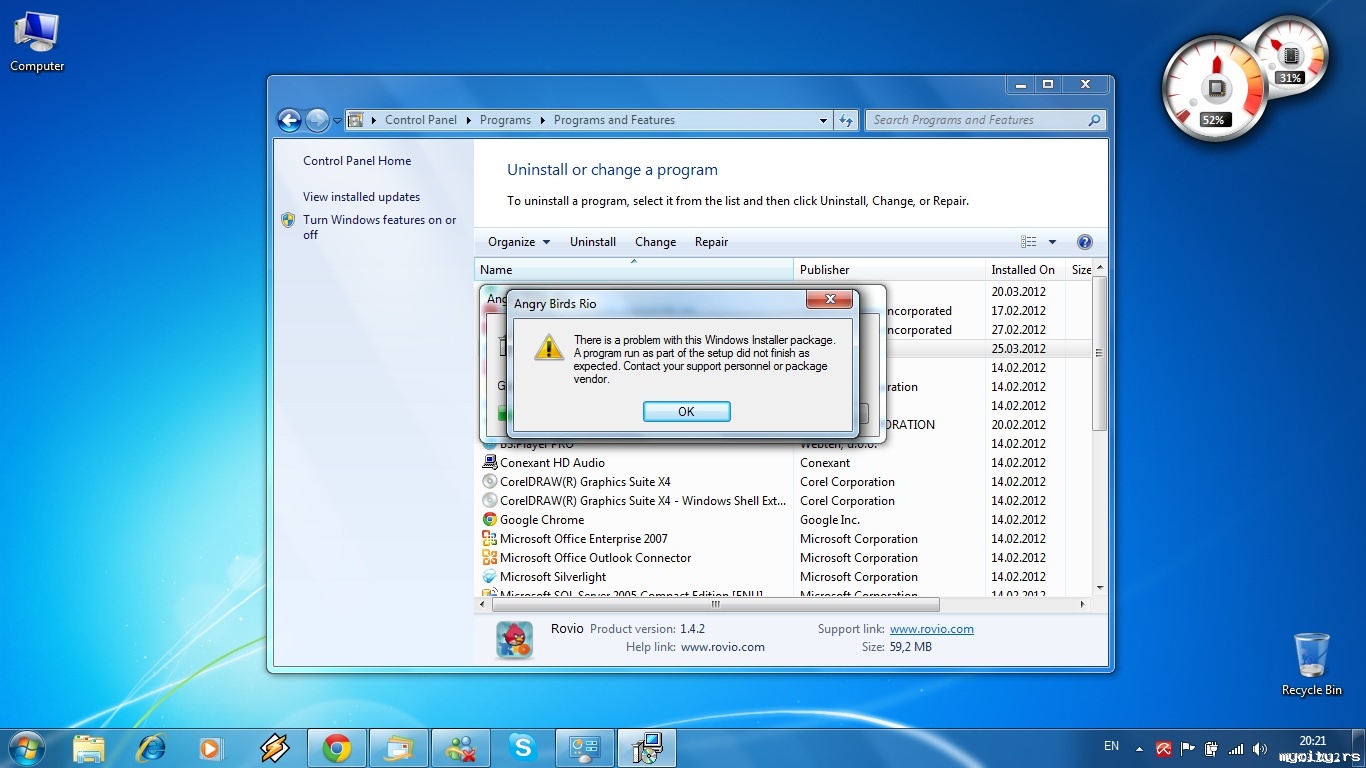Screen dimensions: 1366x768
Task: Open the Organize menu
Action: (x=519, y=242)
